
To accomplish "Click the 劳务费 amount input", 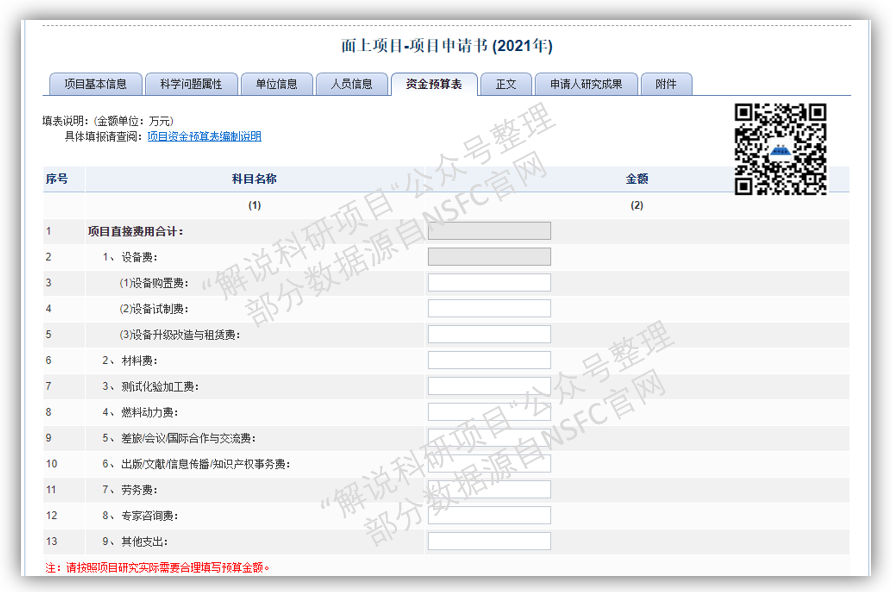I will tap(489, 490).
